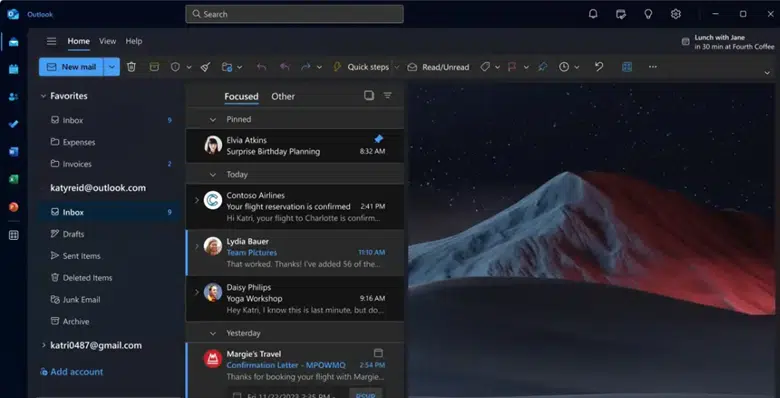780x398 pixels.
Task: Collapse the Favorites section
Action: 43,96
